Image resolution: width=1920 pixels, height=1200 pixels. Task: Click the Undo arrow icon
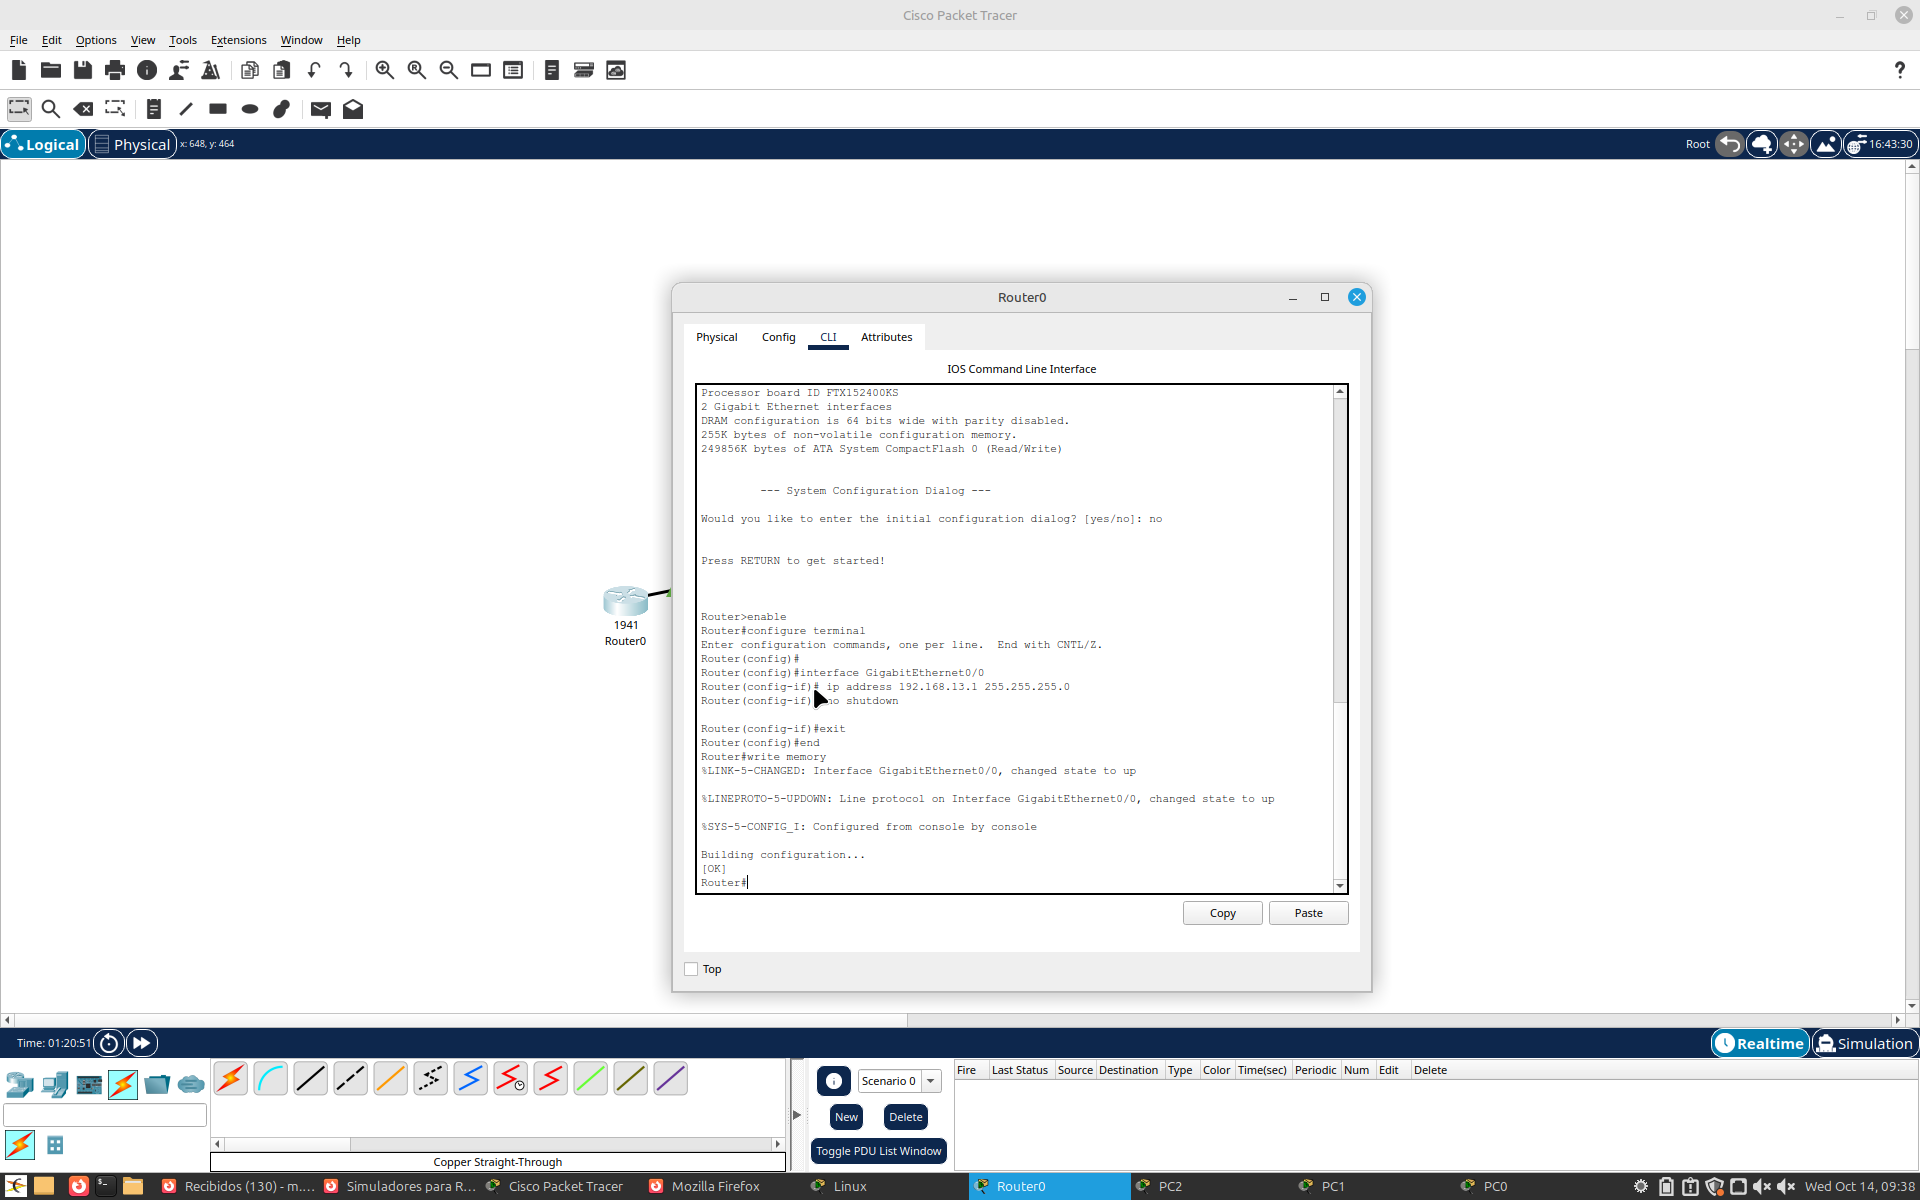coord(314,70)
